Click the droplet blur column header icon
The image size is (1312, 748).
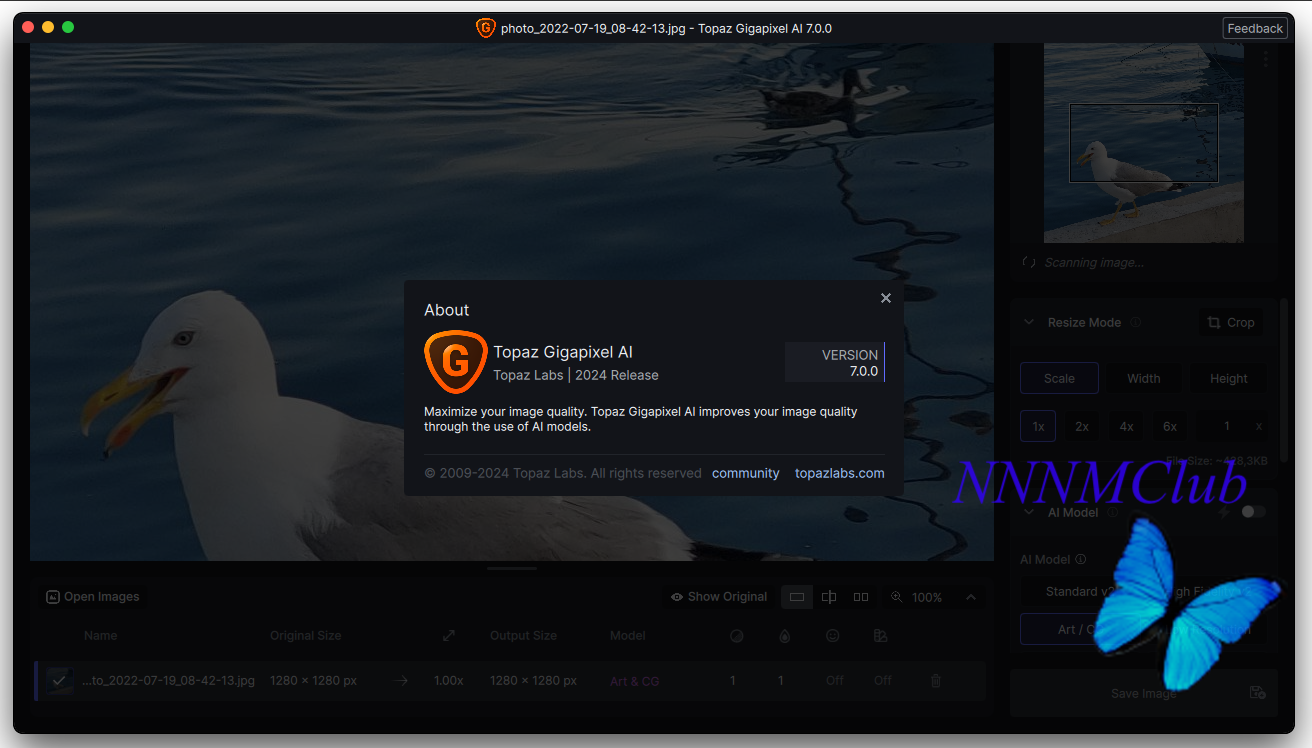pyautogui.click(x=785, y=635)
